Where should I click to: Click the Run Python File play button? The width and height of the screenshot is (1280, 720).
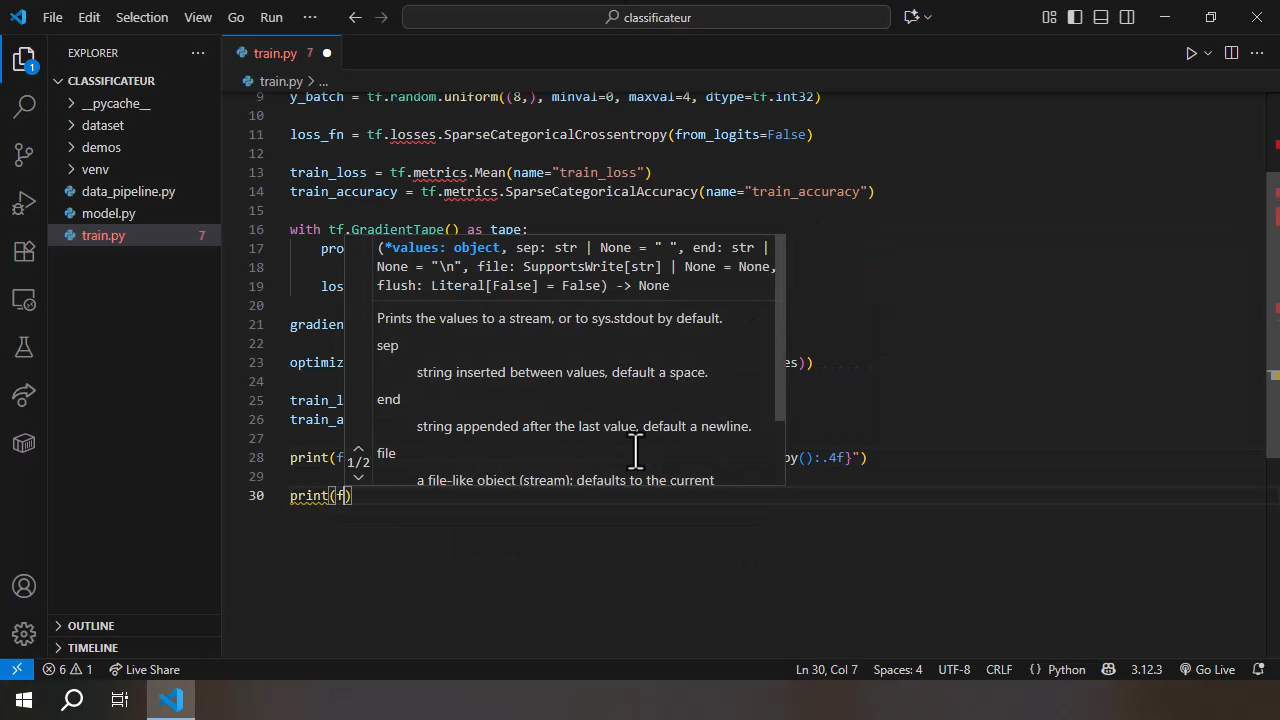[1190, 53]
